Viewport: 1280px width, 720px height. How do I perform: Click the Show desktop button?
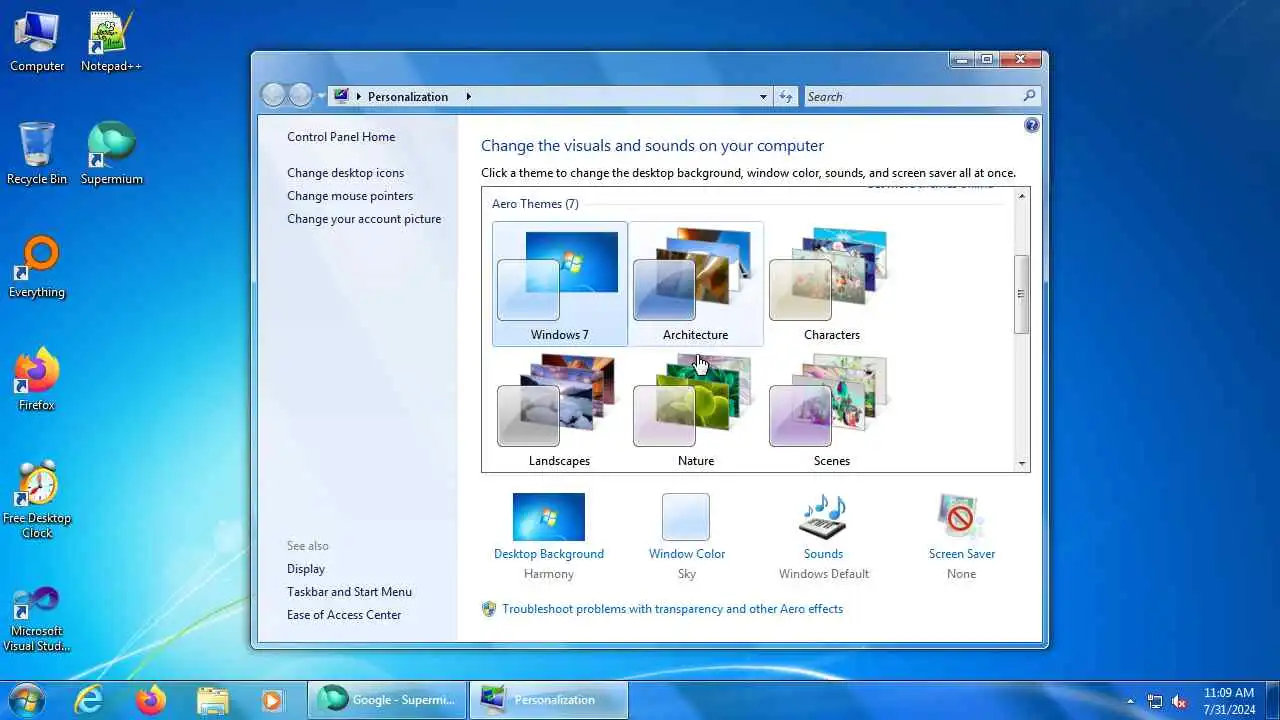1272,700
